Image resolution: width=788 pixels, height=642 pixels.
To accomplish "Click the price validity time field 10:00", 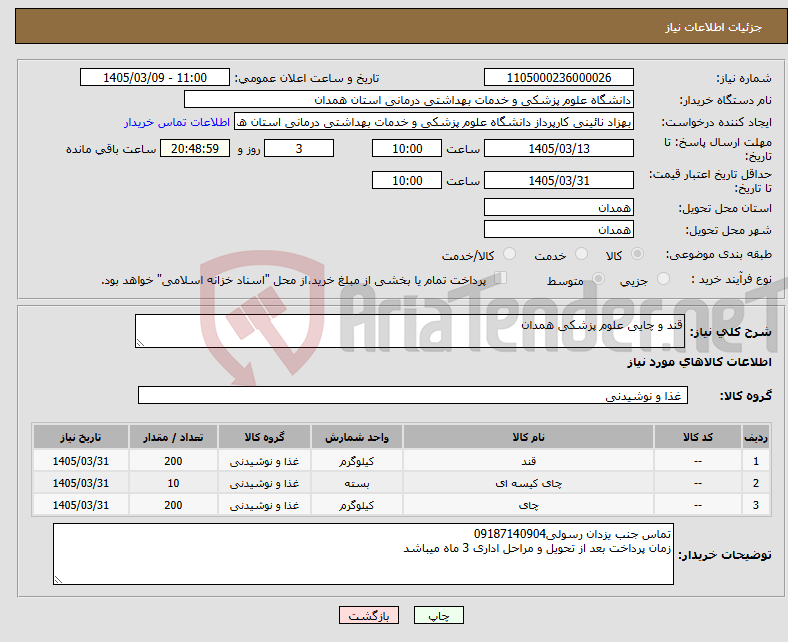I will [407, 180].
